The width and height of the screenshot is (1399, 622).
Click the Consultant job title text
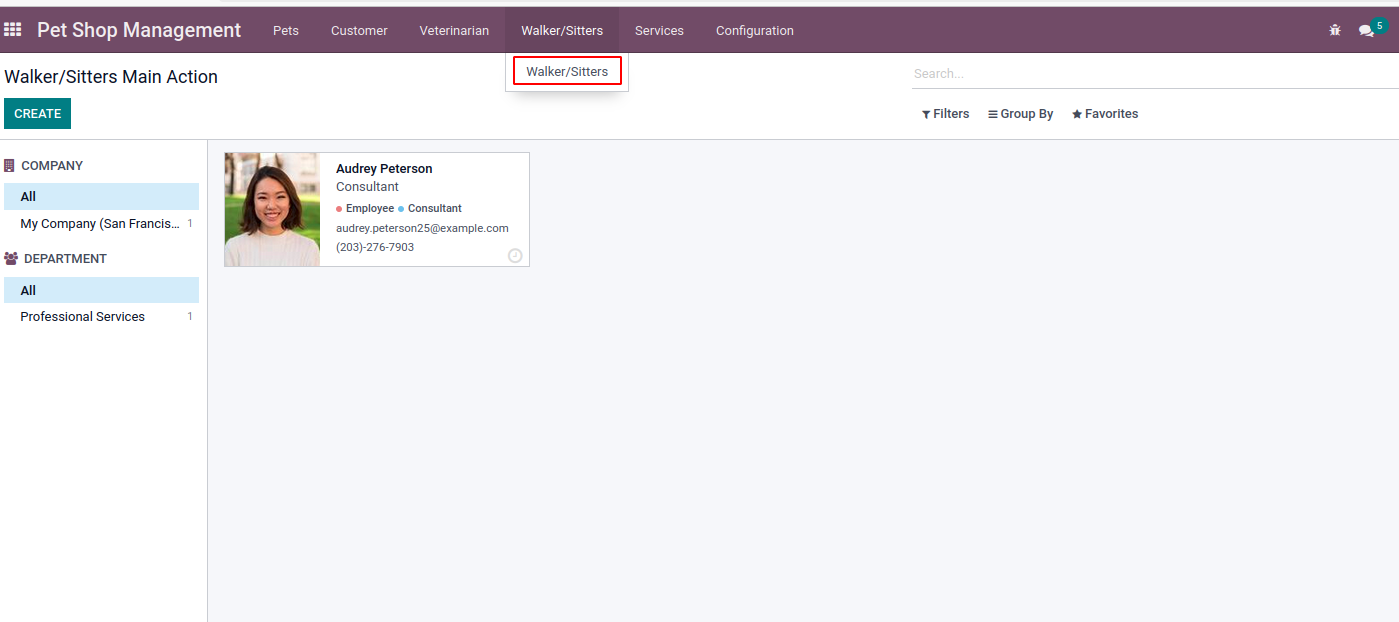(x=367, y=187)
